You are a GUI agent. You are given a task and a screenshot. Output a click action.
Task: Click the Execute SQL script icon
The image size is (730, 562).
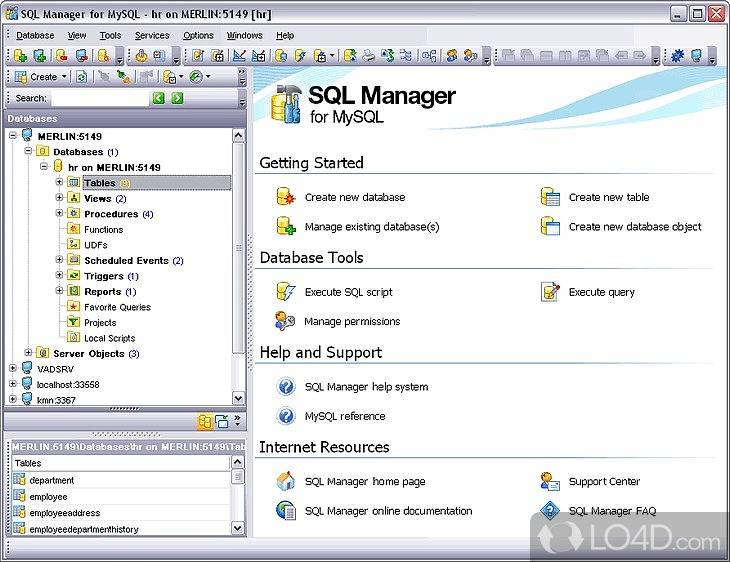coord(287,292)
